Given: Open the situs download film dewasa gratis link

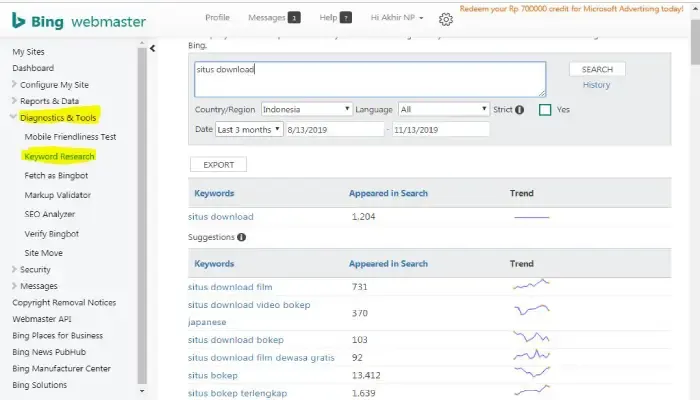Looking at the screenshot, I should [261, 358].
